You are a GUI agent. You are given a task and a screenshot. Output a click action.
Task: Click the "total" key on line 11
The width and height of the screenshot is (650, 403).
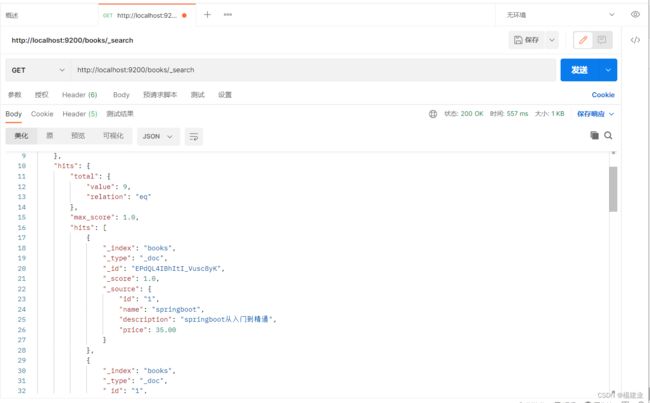point(85,176)
